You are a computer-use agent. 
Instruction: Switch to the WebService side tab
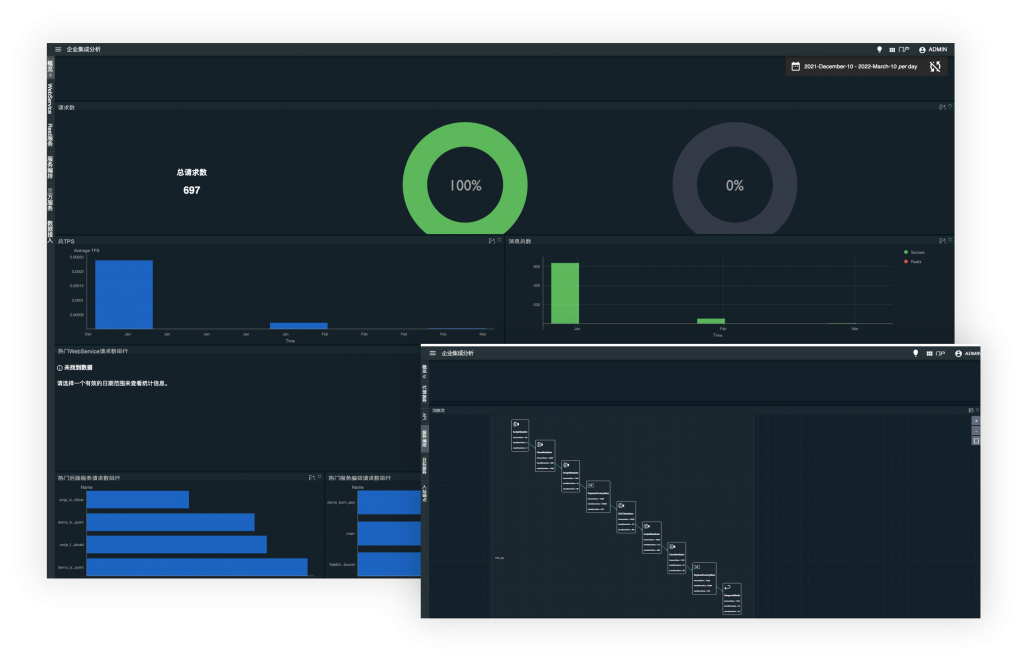50,98
